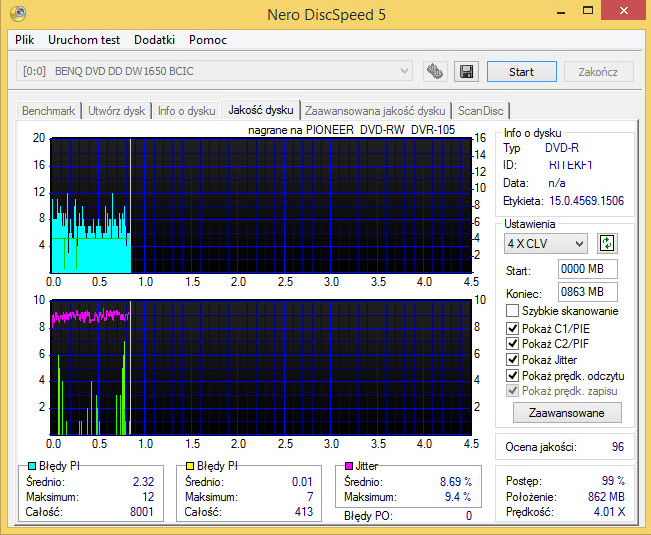
Task: Toggle the Pokaż C1/PIE checkbox
Action: click(x=512, y=328)
